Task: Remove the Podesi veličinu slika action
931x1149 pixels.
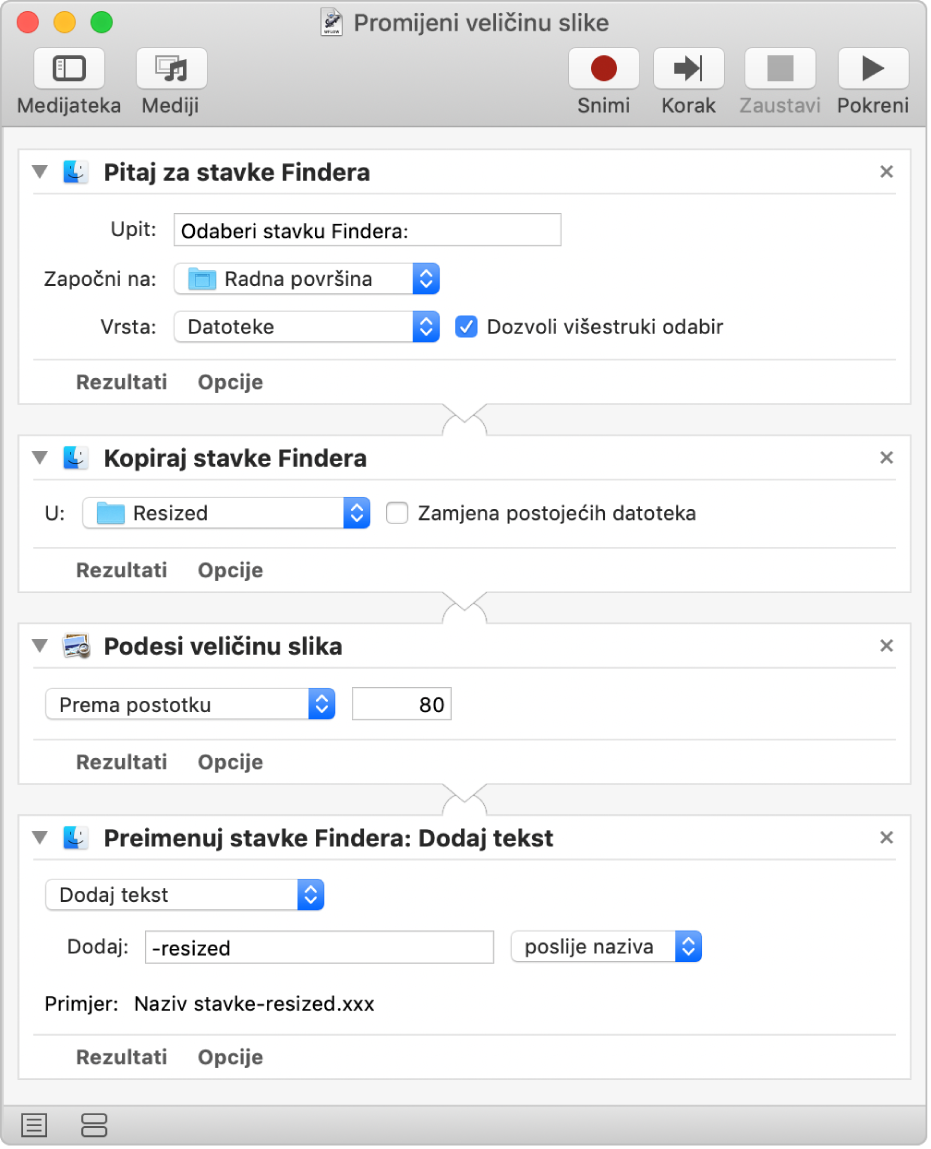Action: 886,647
